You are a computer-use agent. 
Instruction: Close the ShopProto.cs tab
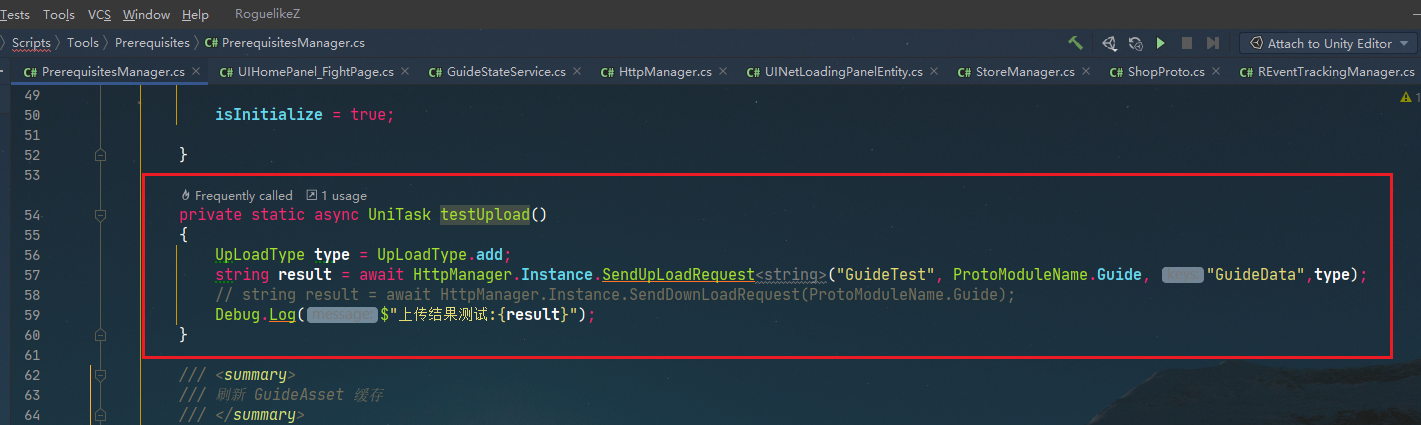coord(1217,71)
